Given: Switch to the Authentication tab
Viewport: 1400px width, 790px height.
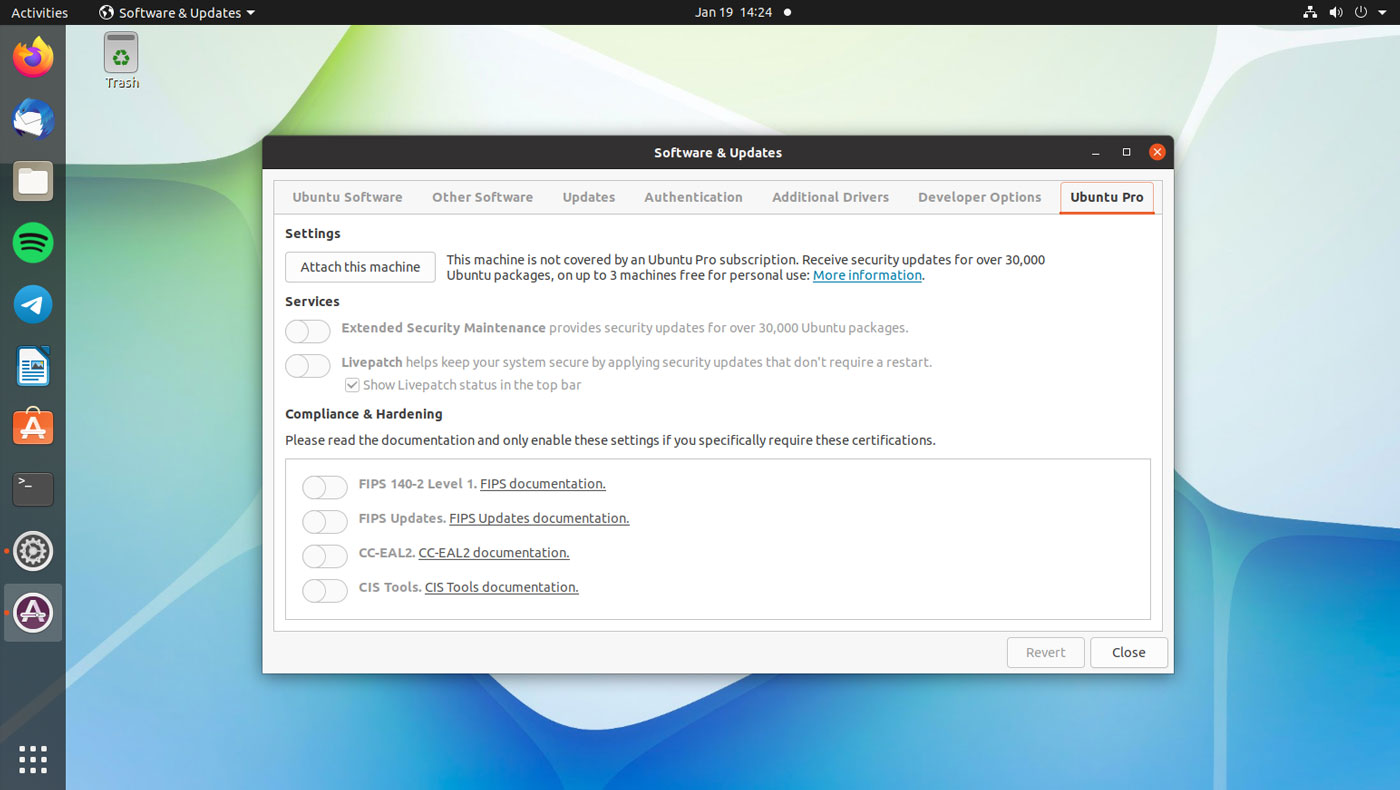Looking at the screenshot, I should pyautogui.click(x=693, y=197).
